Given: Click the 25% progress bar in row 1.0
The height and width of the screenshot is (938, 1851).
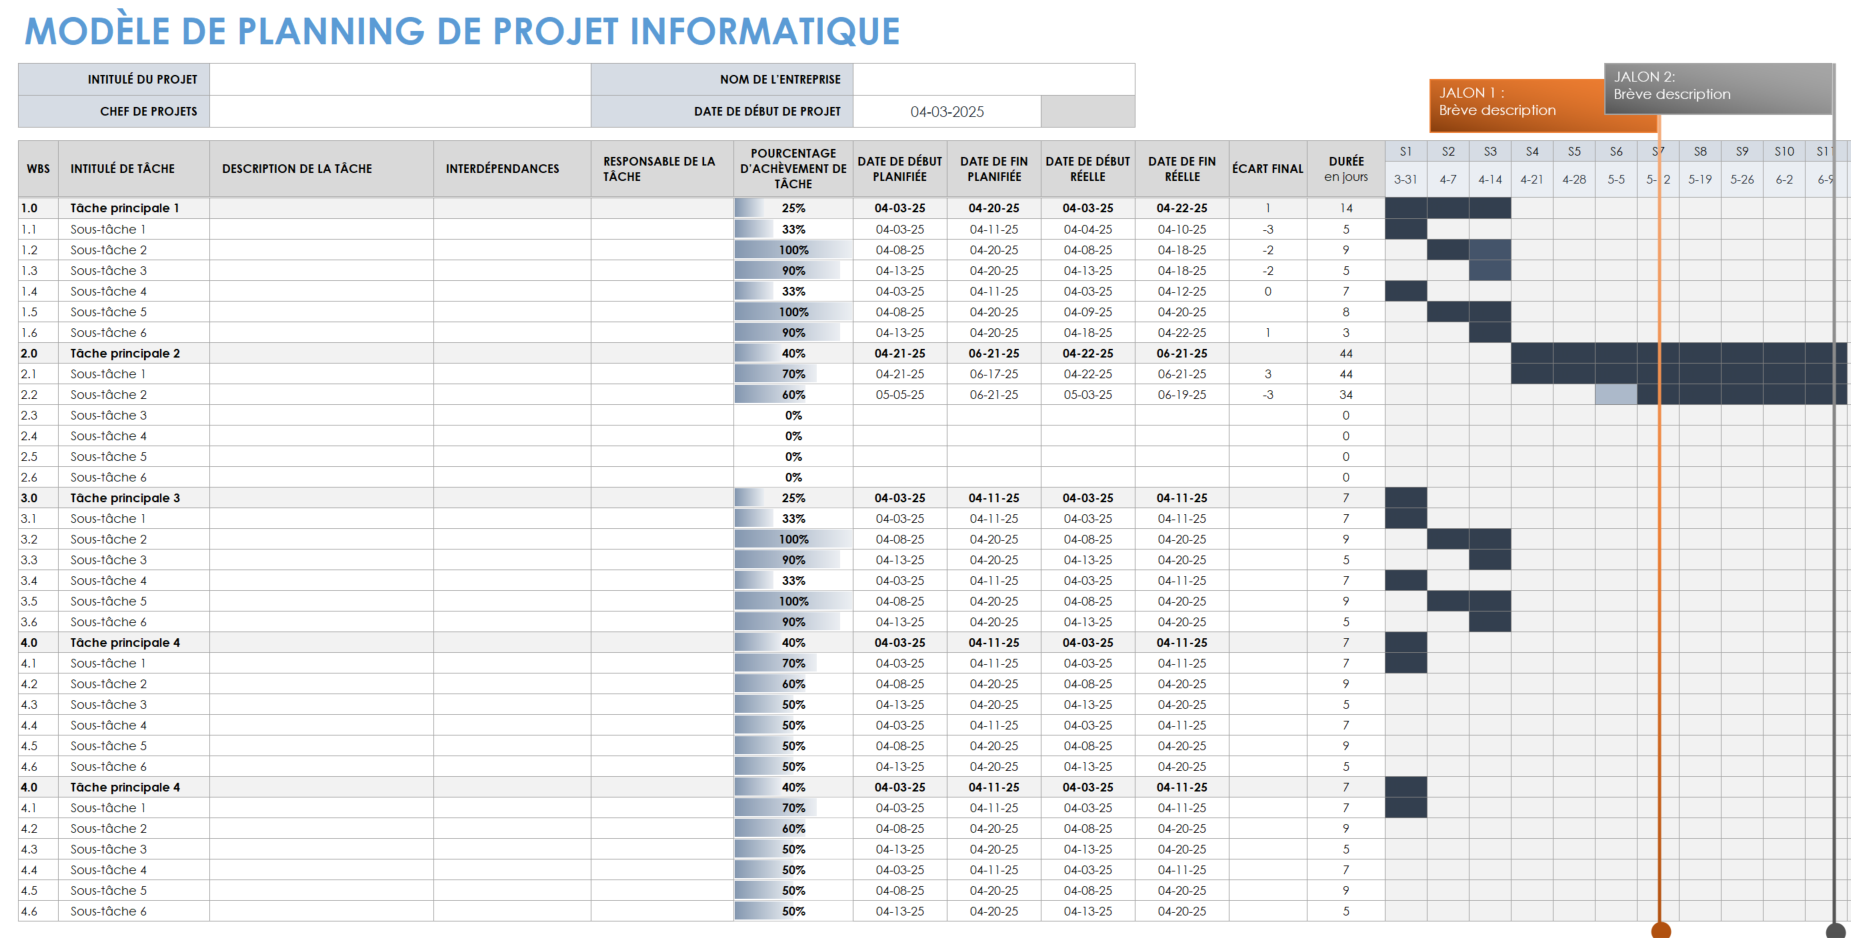Looking at the screenshot, I should point(793,208).
